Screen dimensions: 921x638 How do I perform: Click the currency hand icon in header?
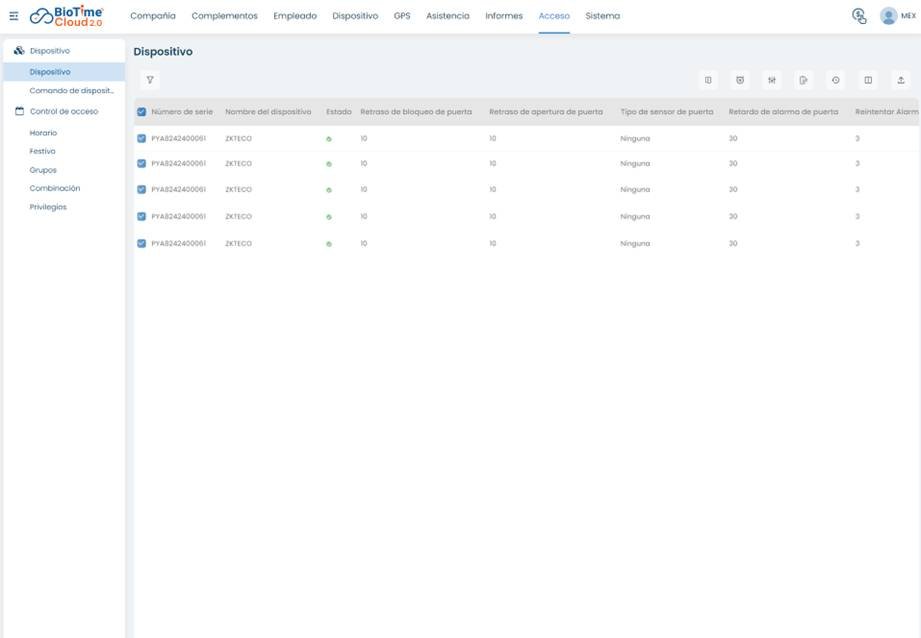click(x=859, y=16)
